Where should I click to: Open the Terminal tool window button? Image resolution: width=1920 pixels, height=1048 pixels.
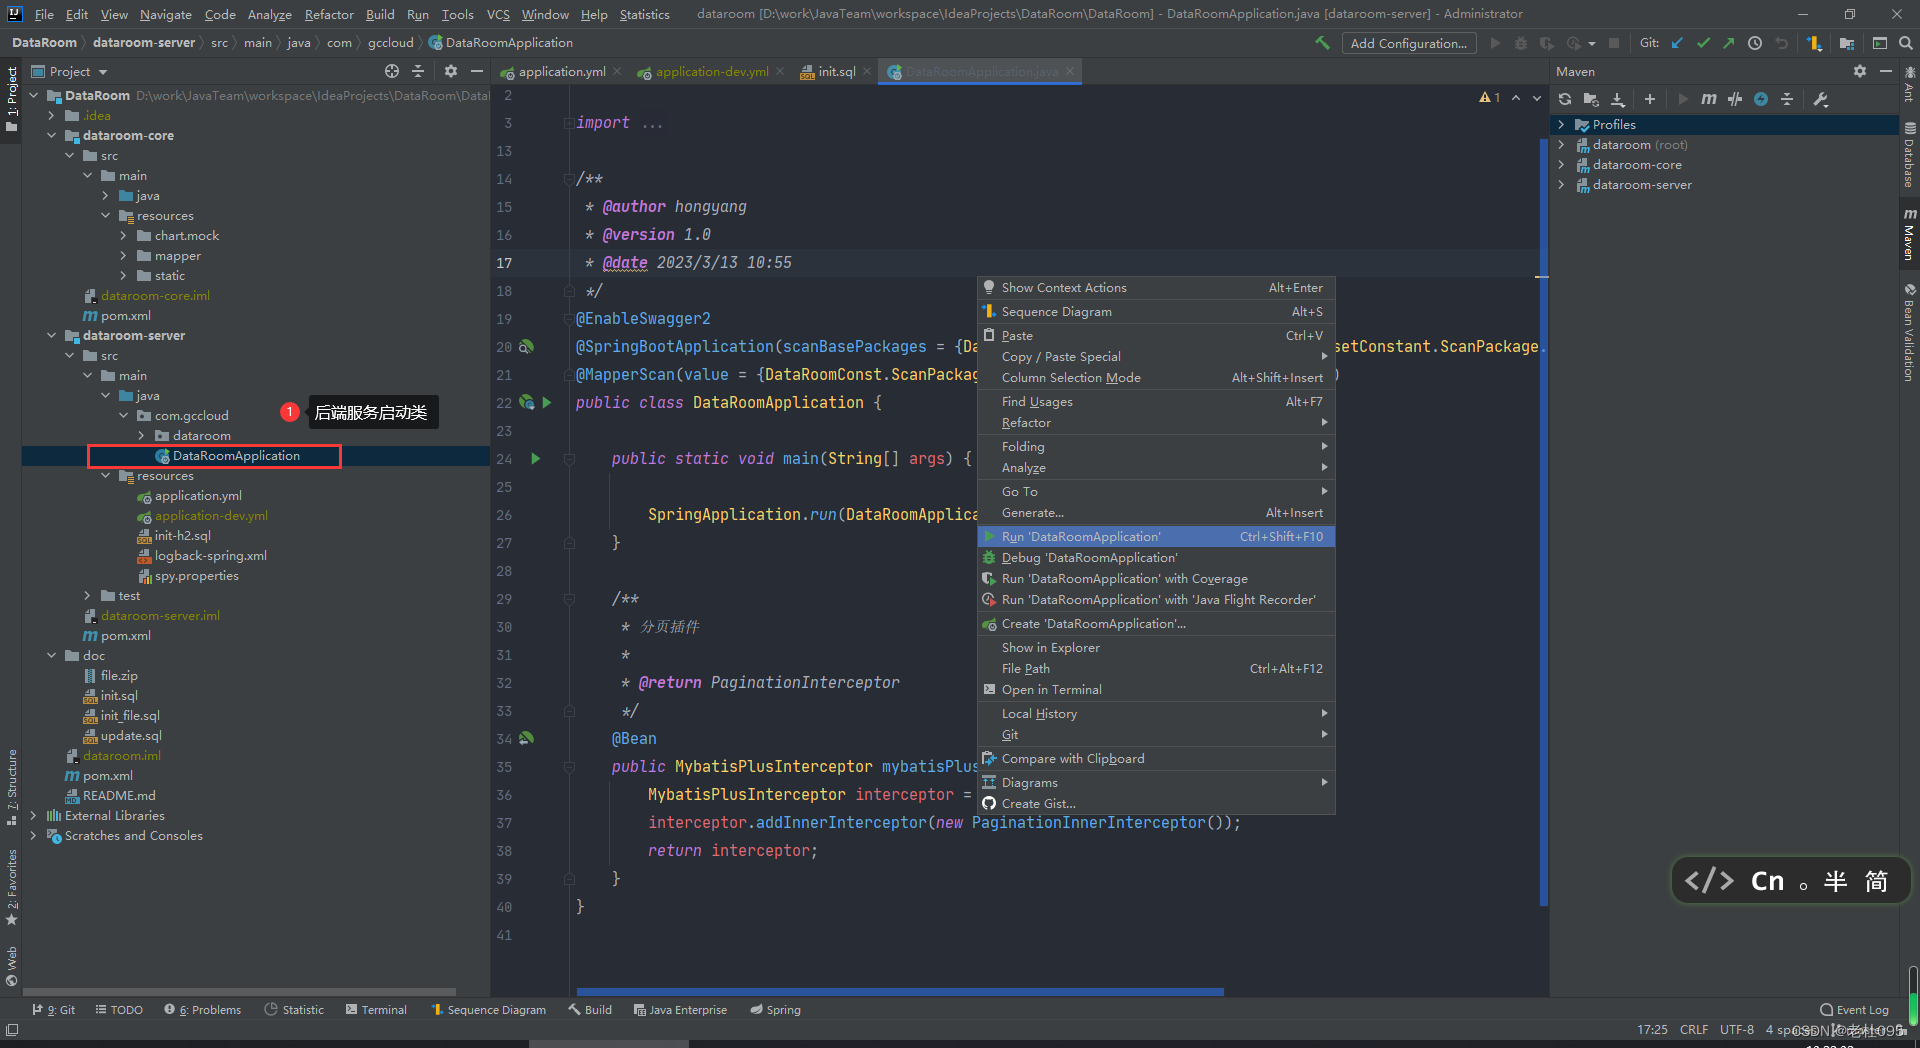[x=376, y=1010]
